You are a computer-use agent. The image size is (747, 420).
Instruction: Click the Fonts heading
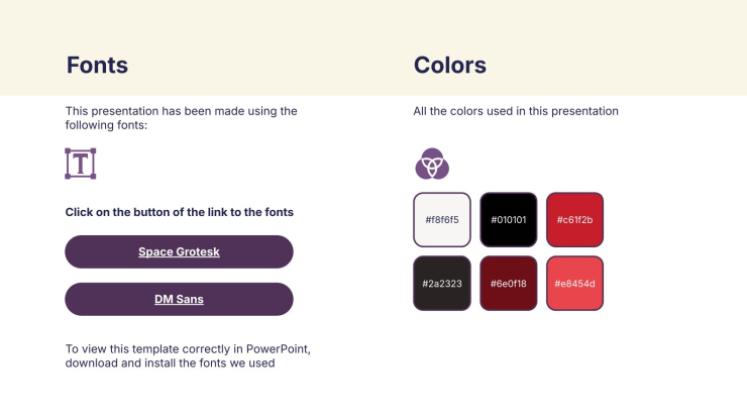point(97,66)
